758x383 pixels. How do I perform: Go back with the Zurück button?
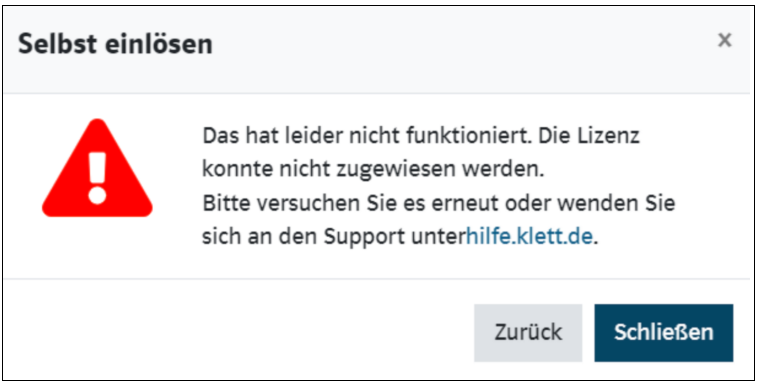(x=528, y=333)
